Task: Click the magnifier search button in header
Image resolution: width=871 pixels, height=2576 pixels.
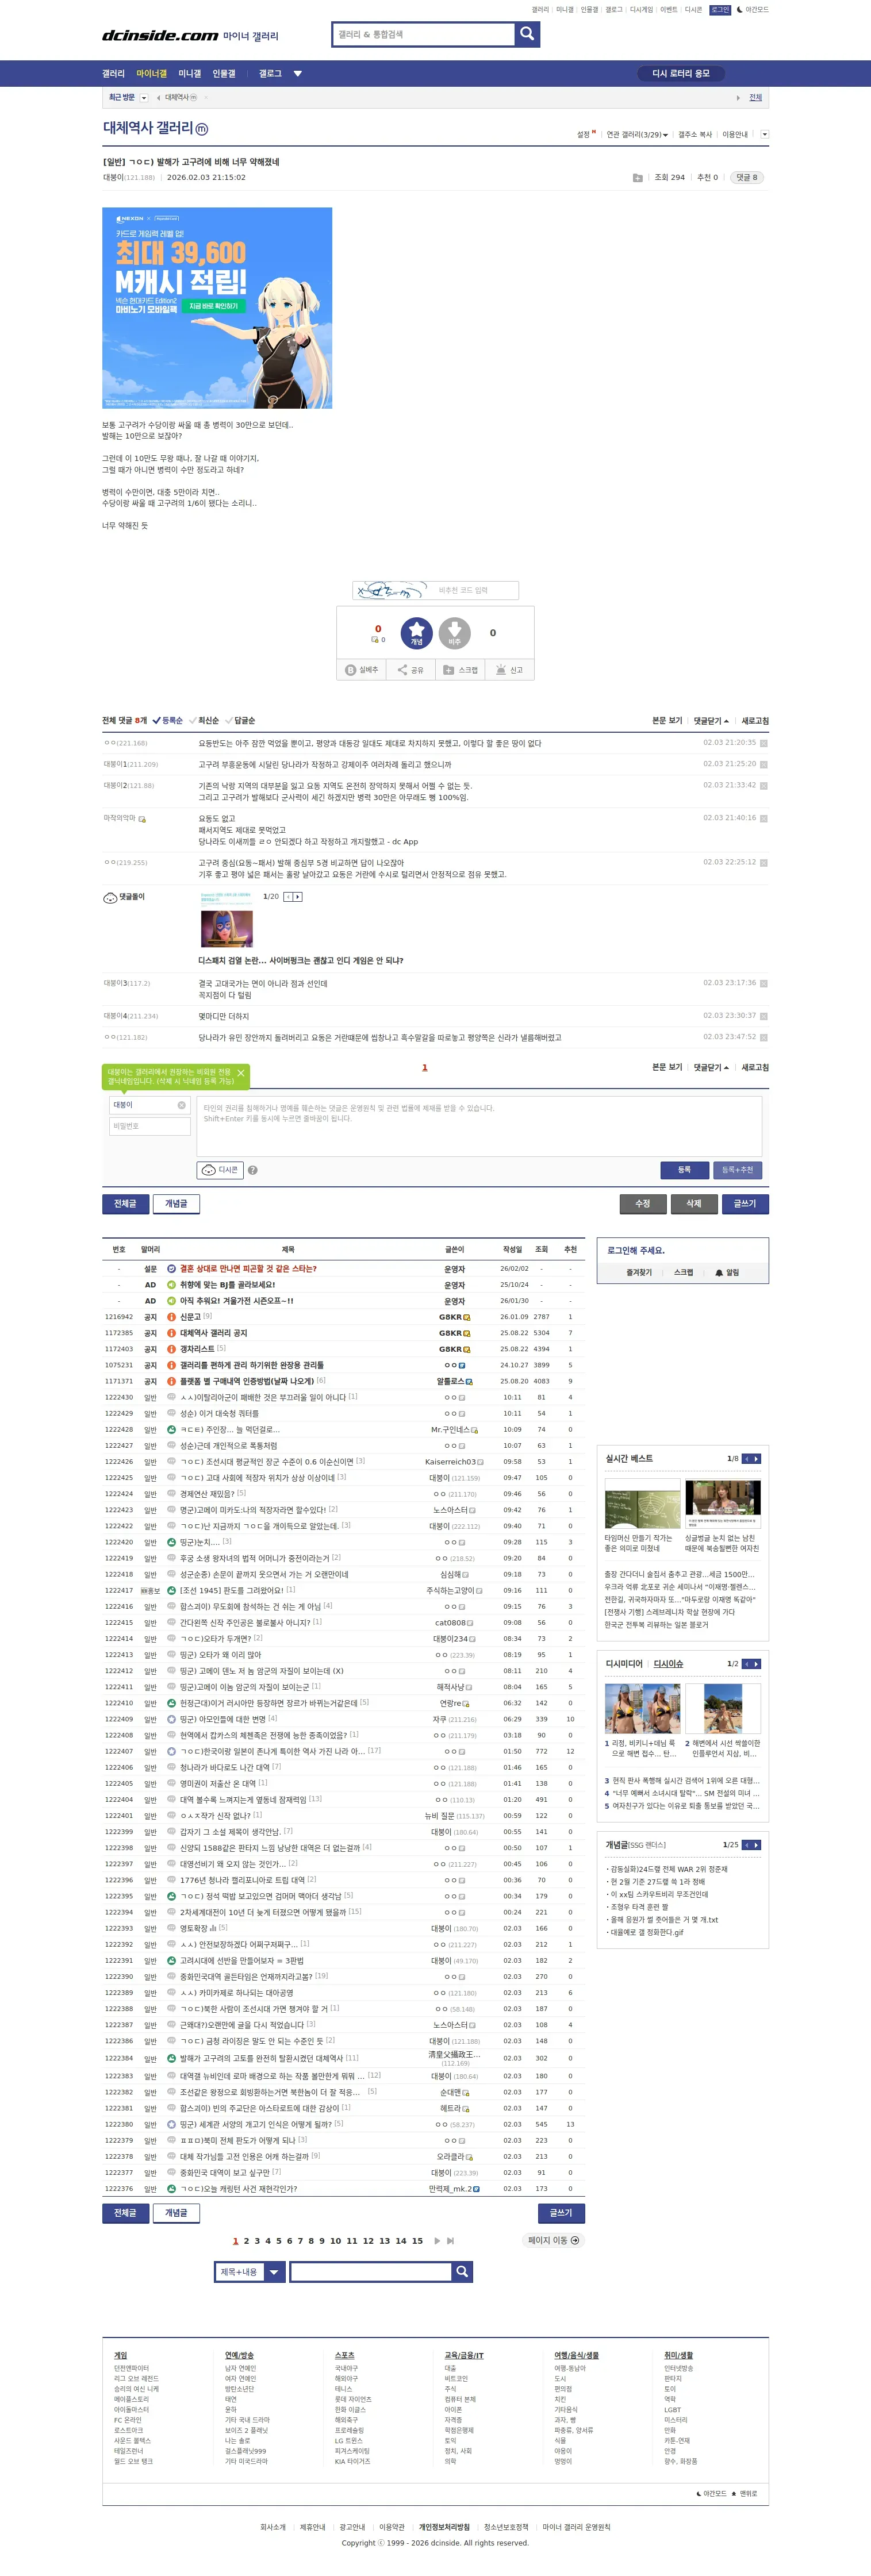Action: [x=527, y=35]
